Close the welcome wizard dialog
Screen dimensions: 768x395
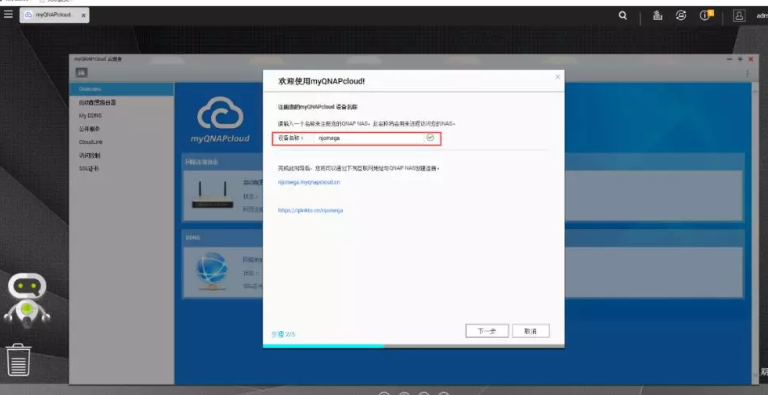(557, 77)
